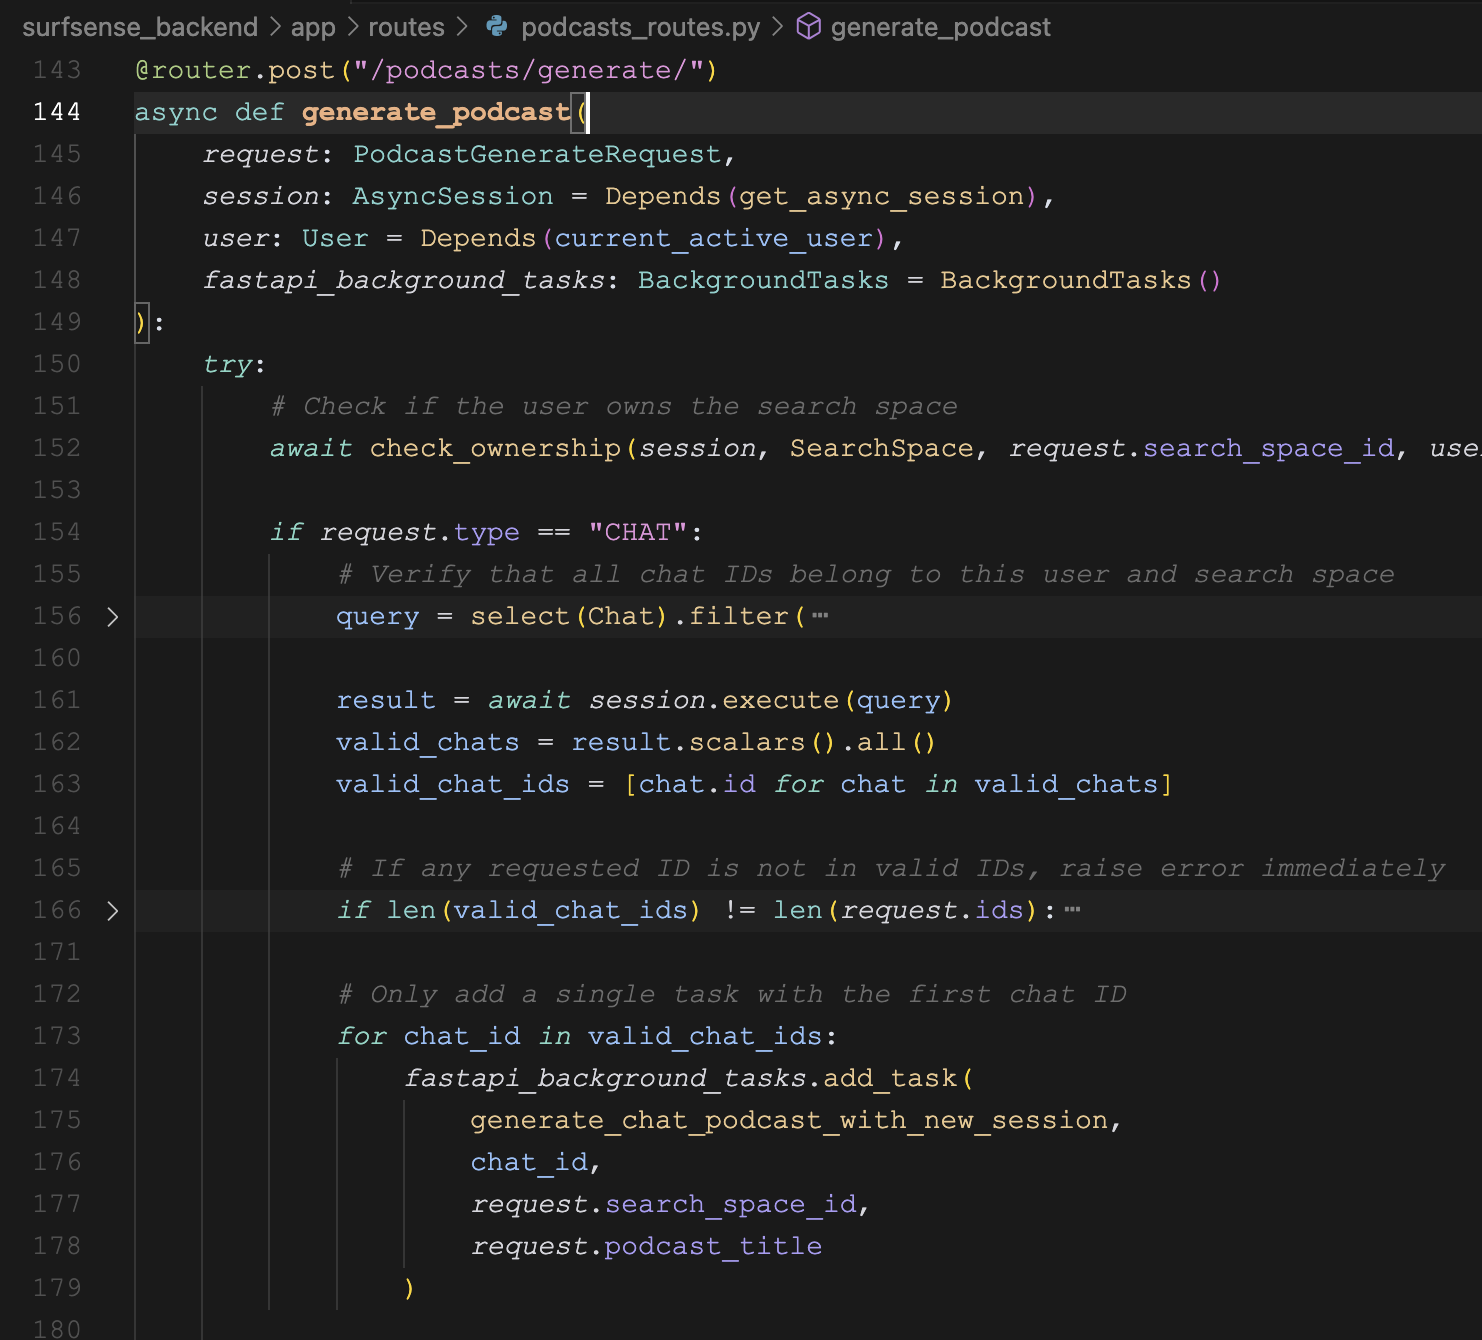
Task: Click the fold ellipsis after len(request.ids):
Action: click(x=1073, y=910)
